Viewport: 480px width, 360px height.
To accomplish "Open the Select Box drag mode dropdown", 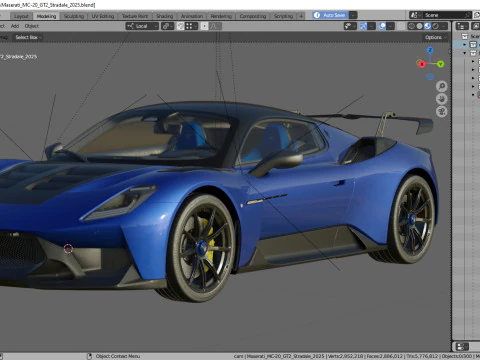I will tap(28, 37).
